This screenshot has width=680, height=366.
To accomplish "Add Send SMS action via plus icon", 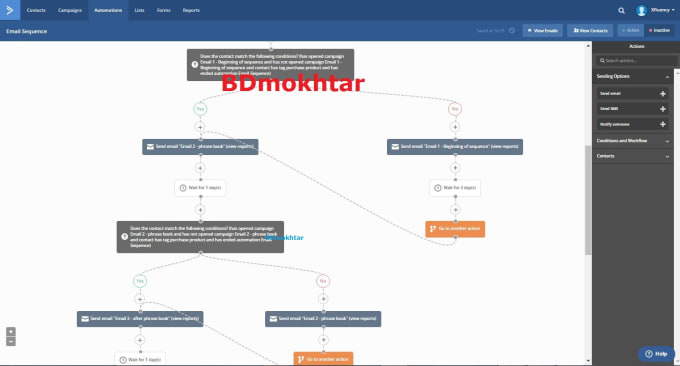I will [x=663, y=109].
